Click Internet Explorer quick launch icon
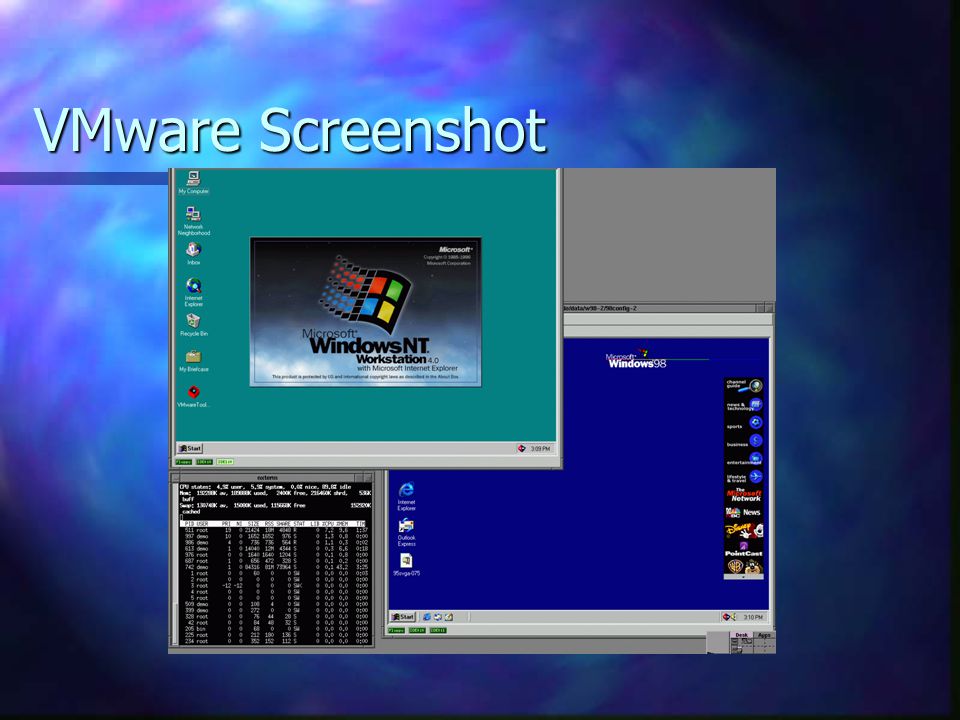 [x=427, y=617]
